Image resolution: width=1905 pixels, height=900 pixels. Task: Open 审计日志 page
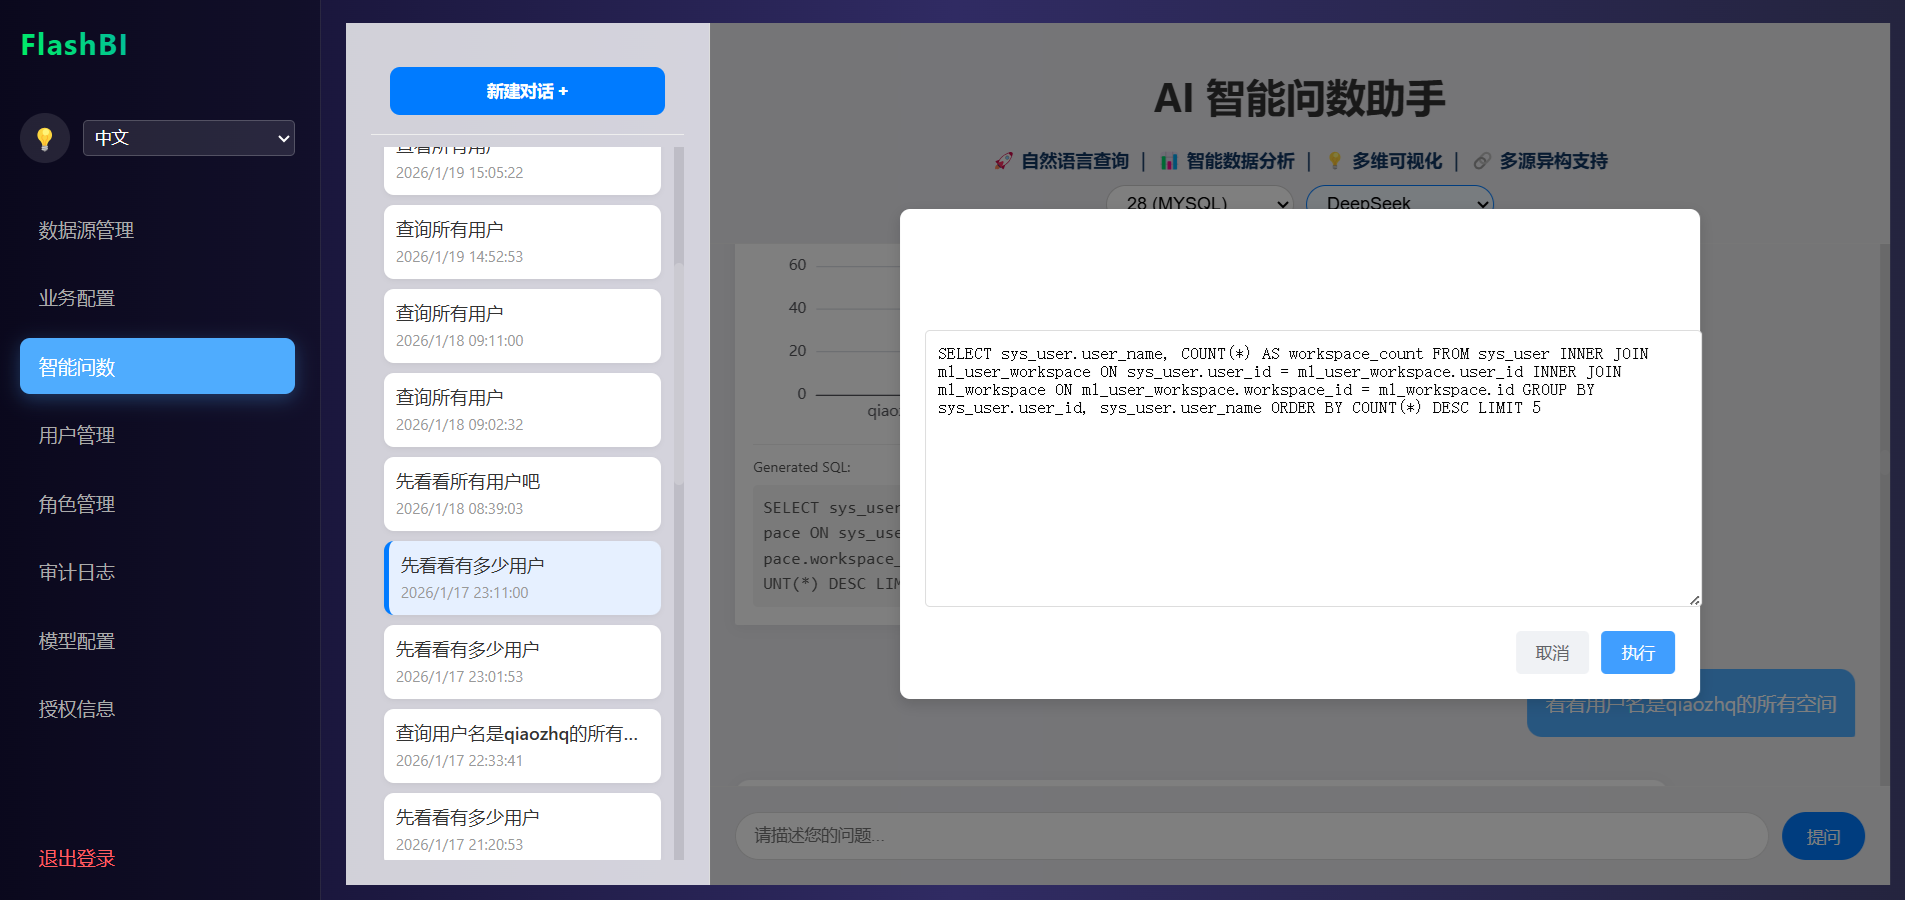click(x=77, y=572)
